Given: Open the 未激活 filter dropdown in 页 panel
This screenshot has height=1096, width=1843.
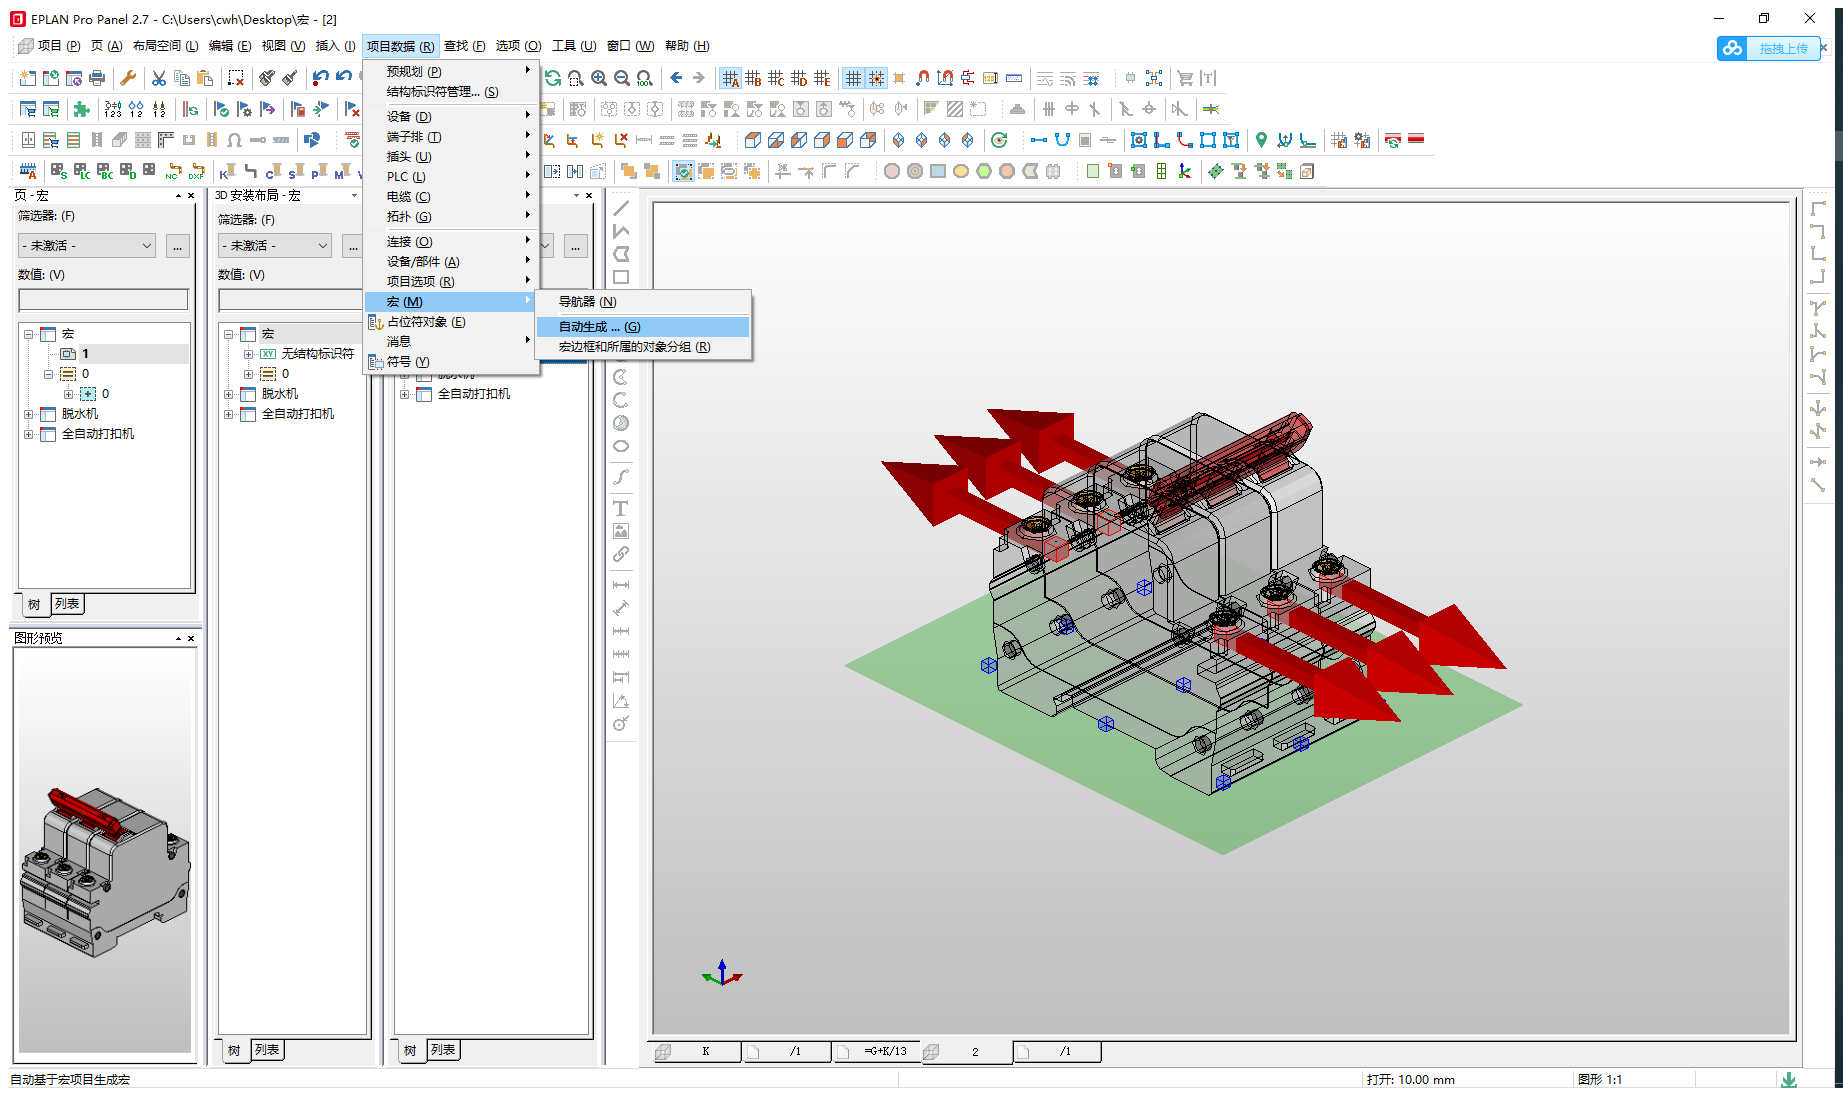Looking at the screenshot, I should [x=87, y=245].
